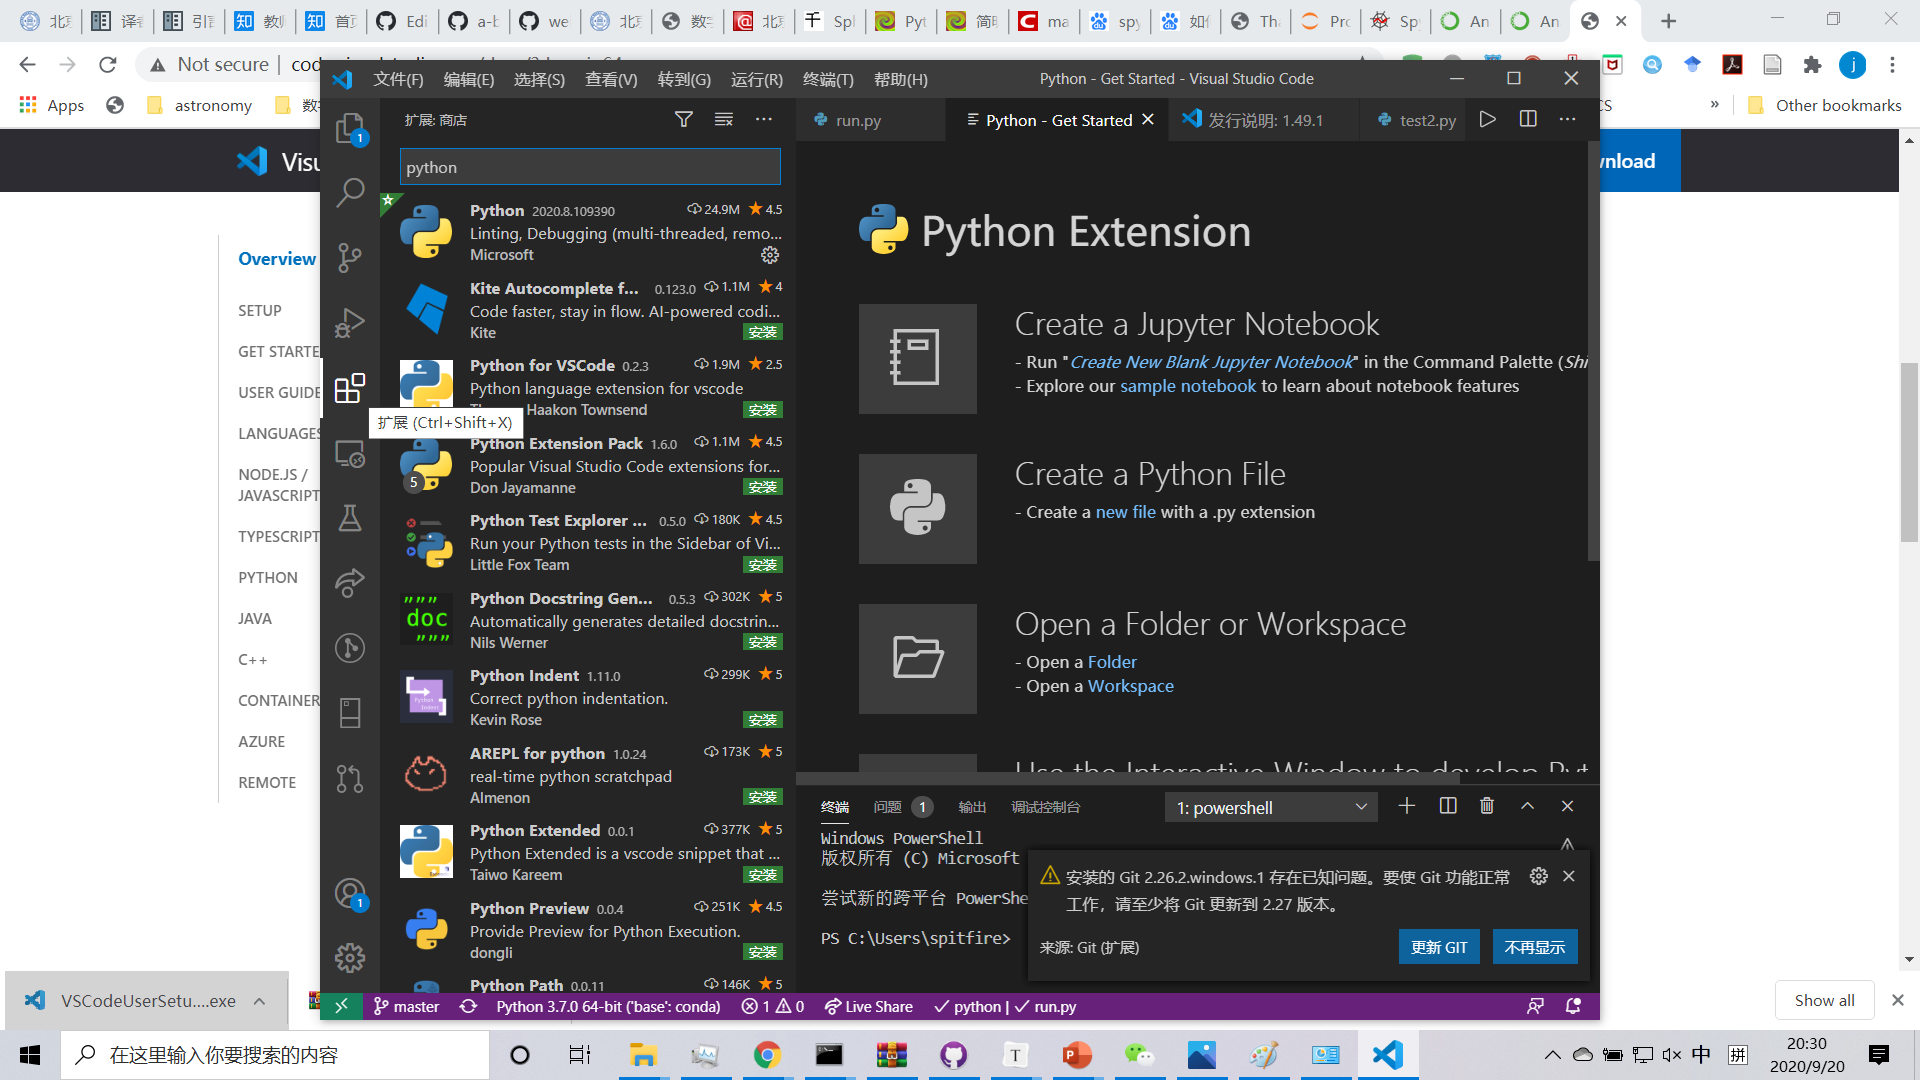Viewport: 1920px width, 1080px height.
Task: Show errors and warnings from status bar
Action: [x=773, y=1007]
